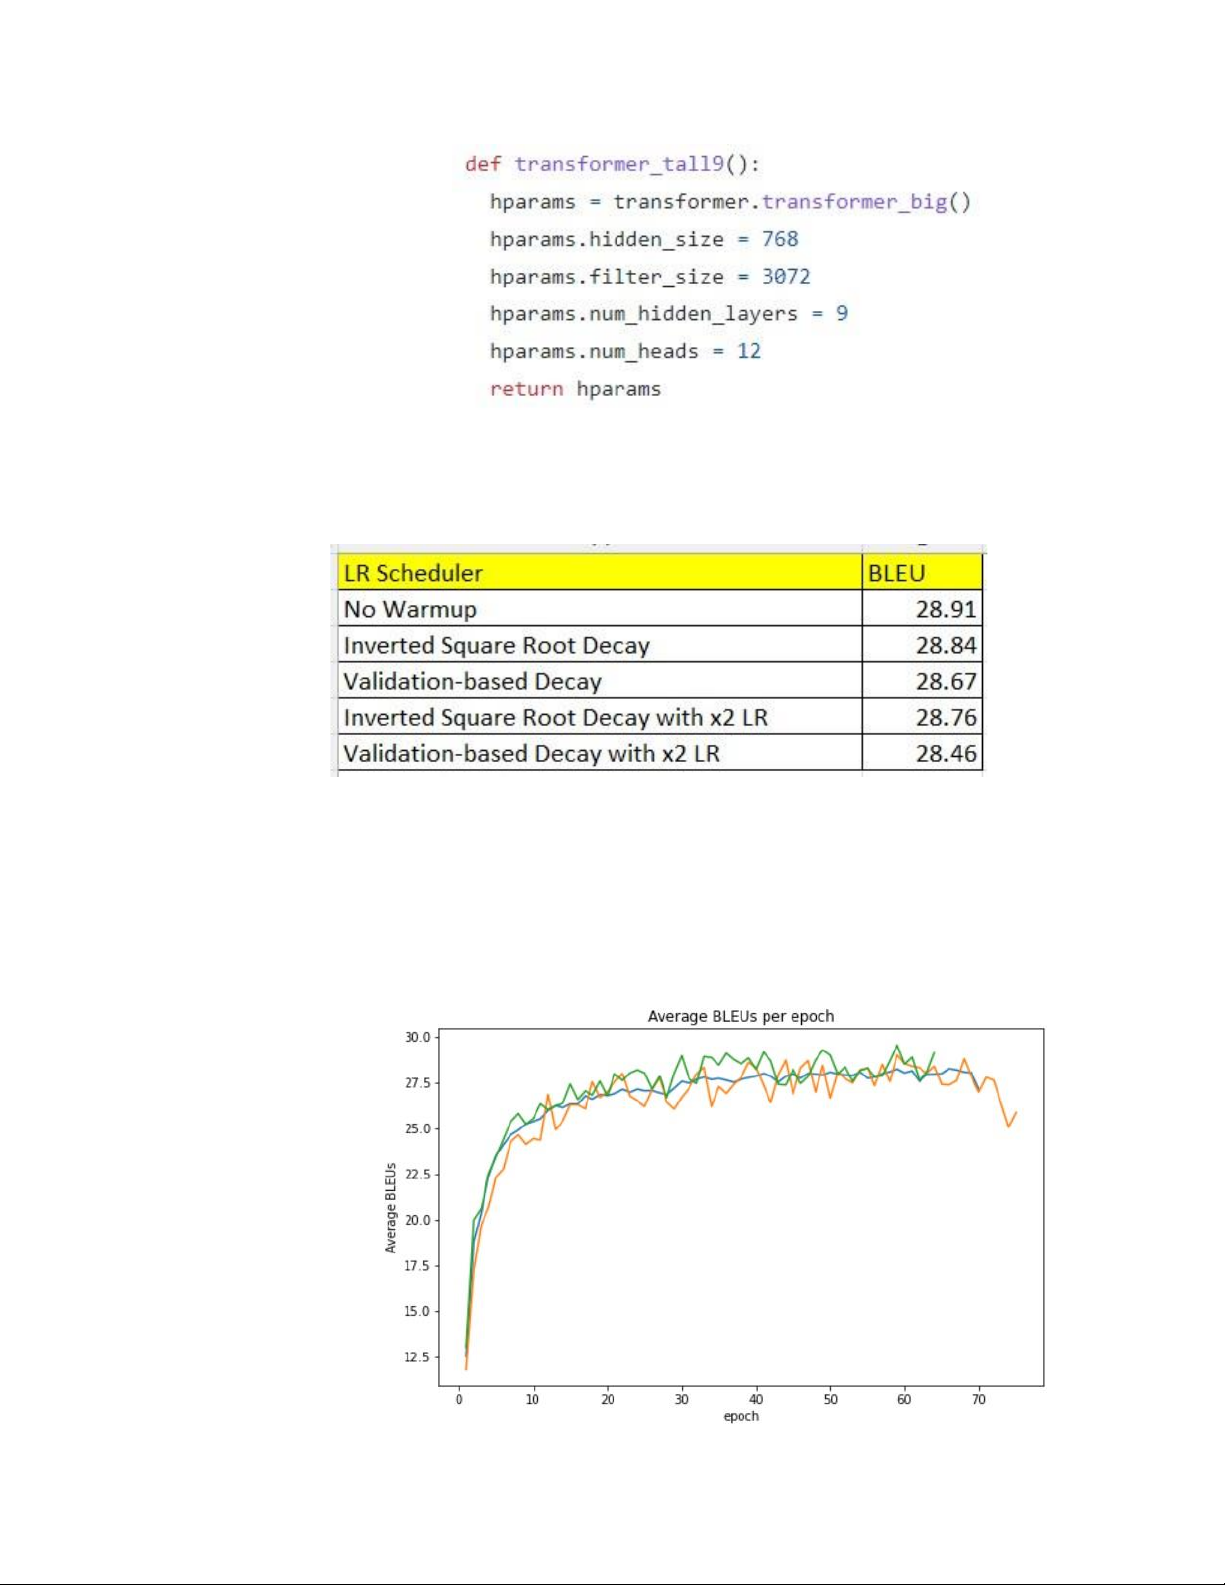Image resolution: width=1225 pixels, height=1585 pixels.
Task: Click the num_heads value 12
Action: point(749,351)
